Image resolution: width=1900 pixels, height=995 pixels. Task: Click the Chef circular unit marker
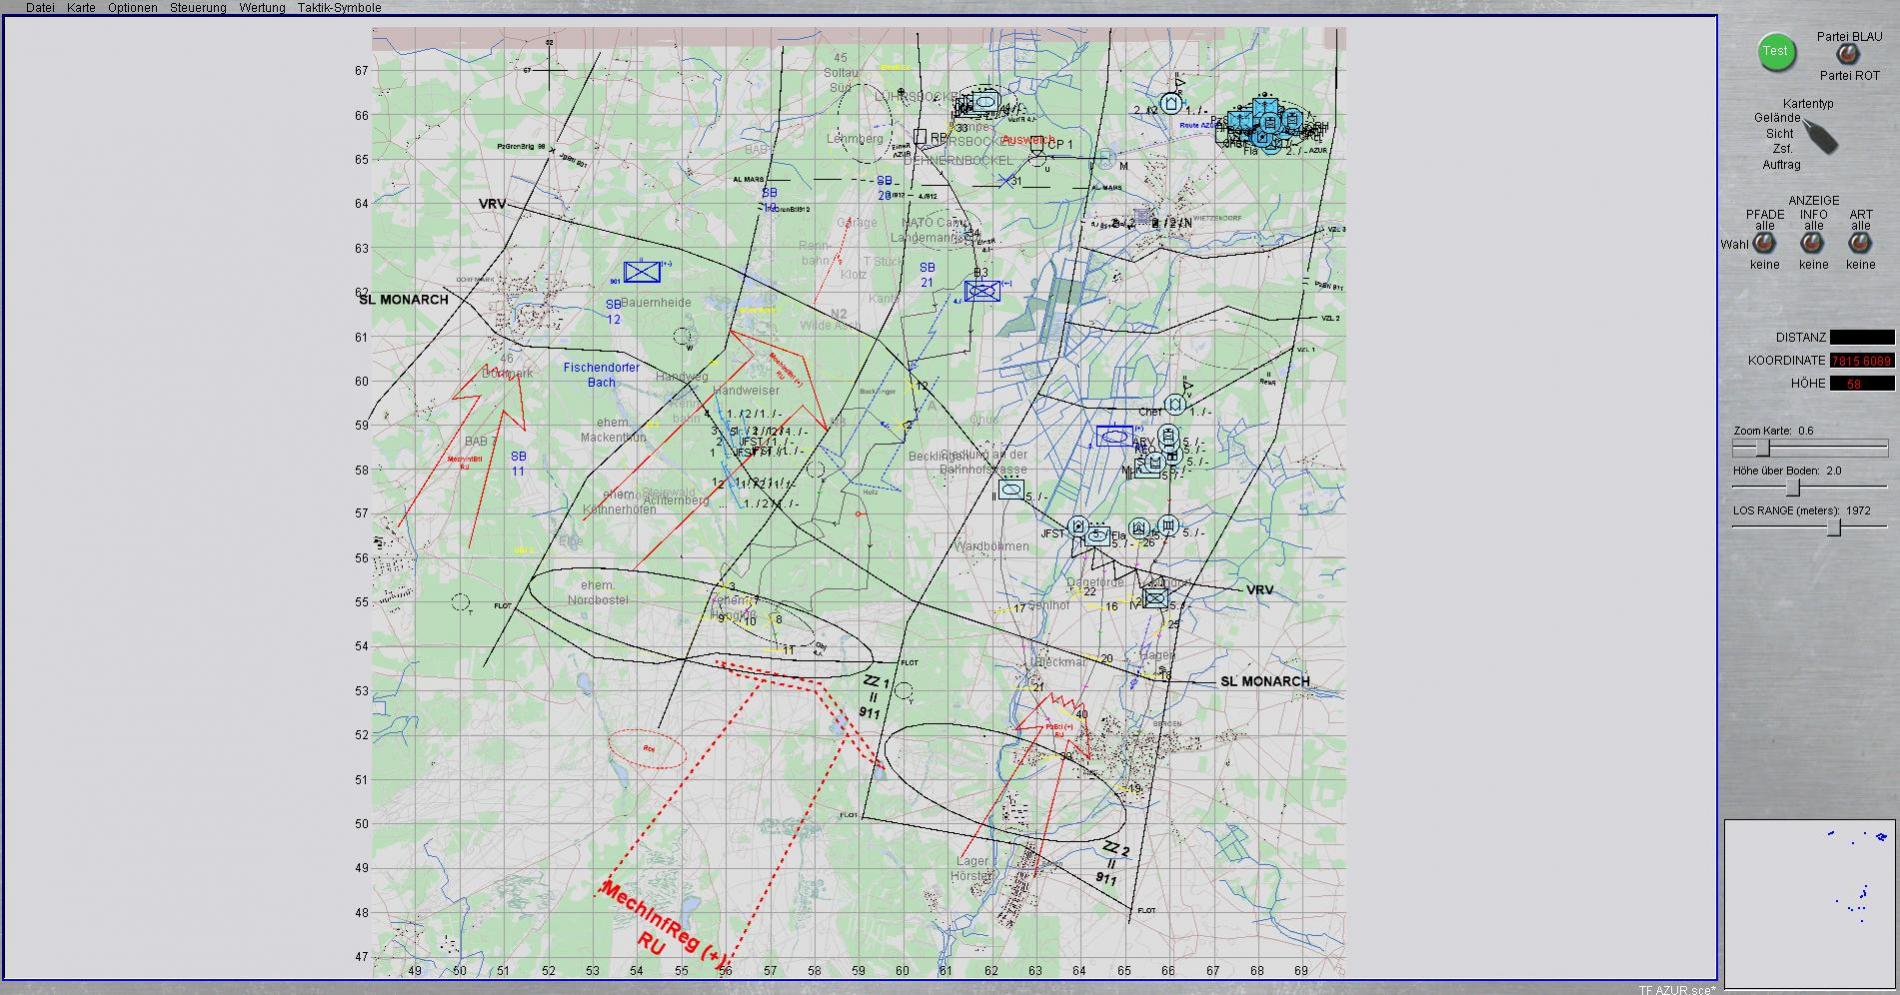click(1176, 404)
